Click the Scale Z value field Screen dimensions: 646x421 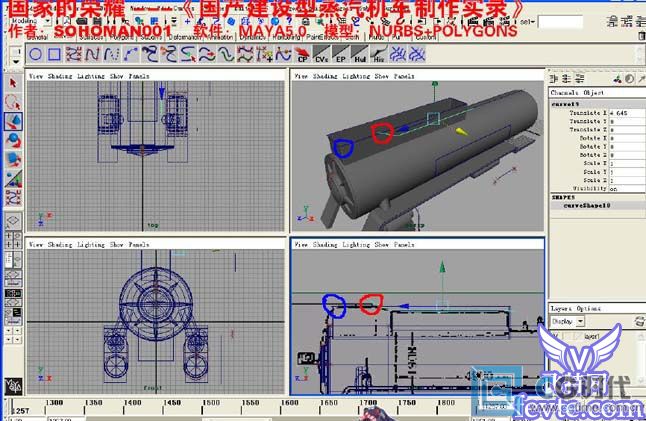point(627,180)
